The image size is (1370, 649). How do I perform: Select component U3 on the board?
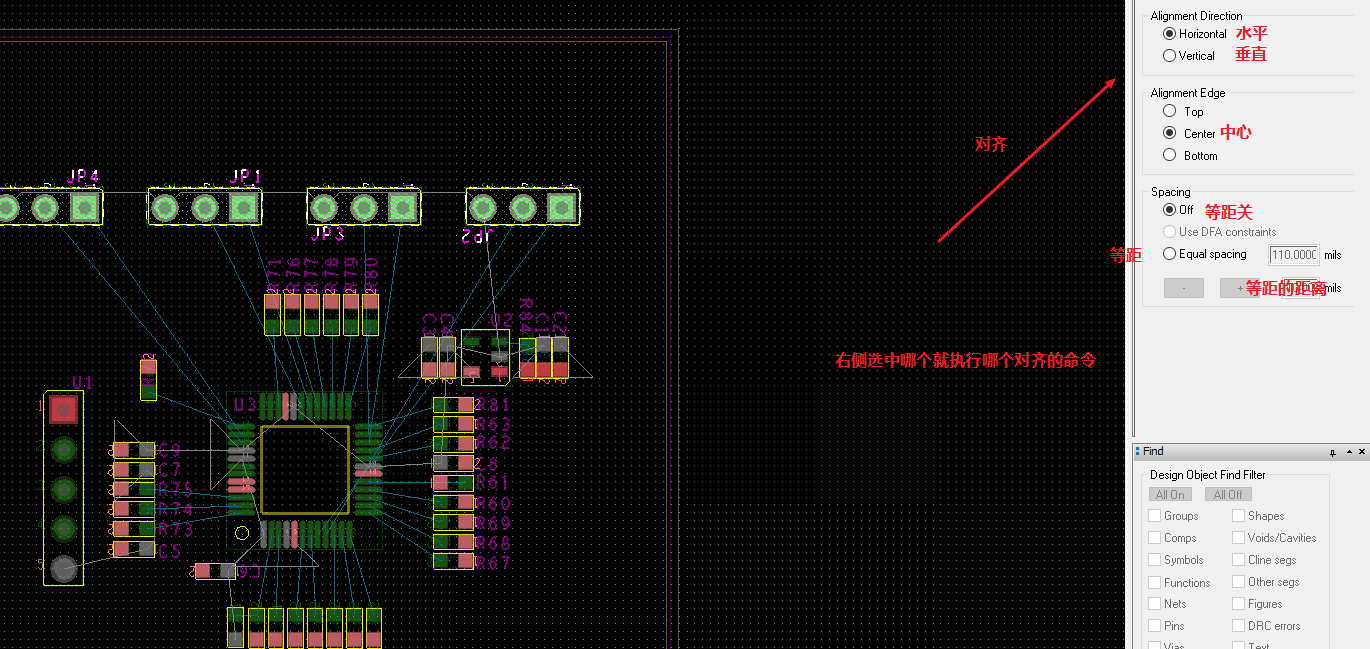[x=303, y=468]
